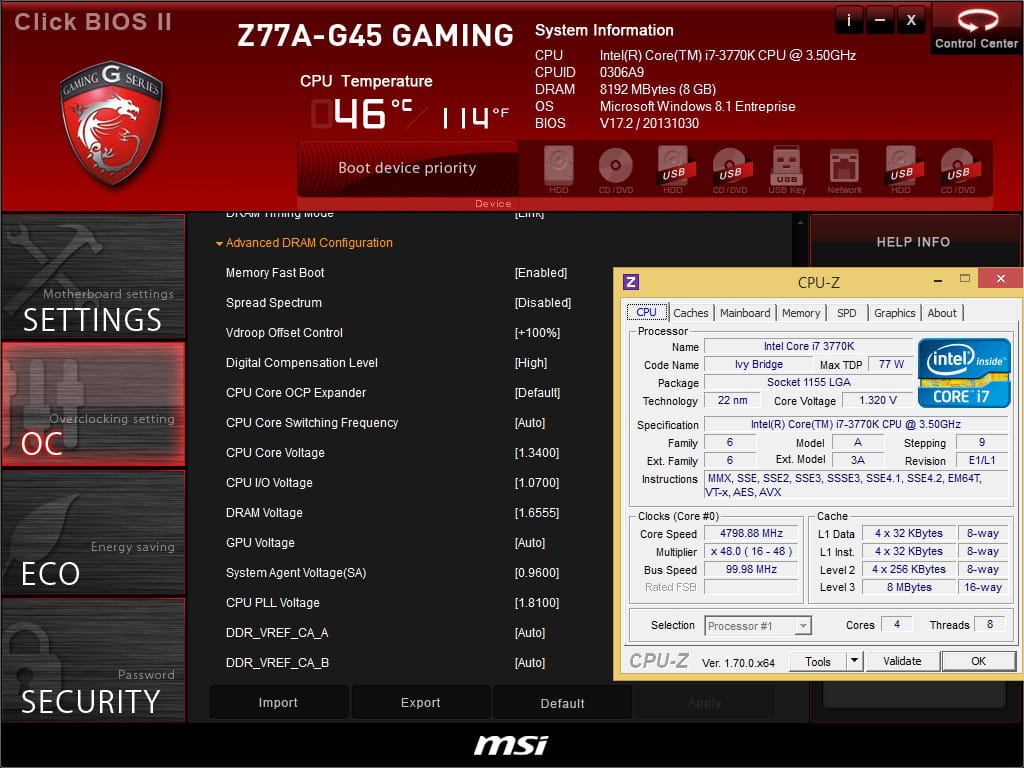The height and width of the screenshot is (768, 1024).
Task: Click the settings list scroll-up arrow
Action: (801, 223)
